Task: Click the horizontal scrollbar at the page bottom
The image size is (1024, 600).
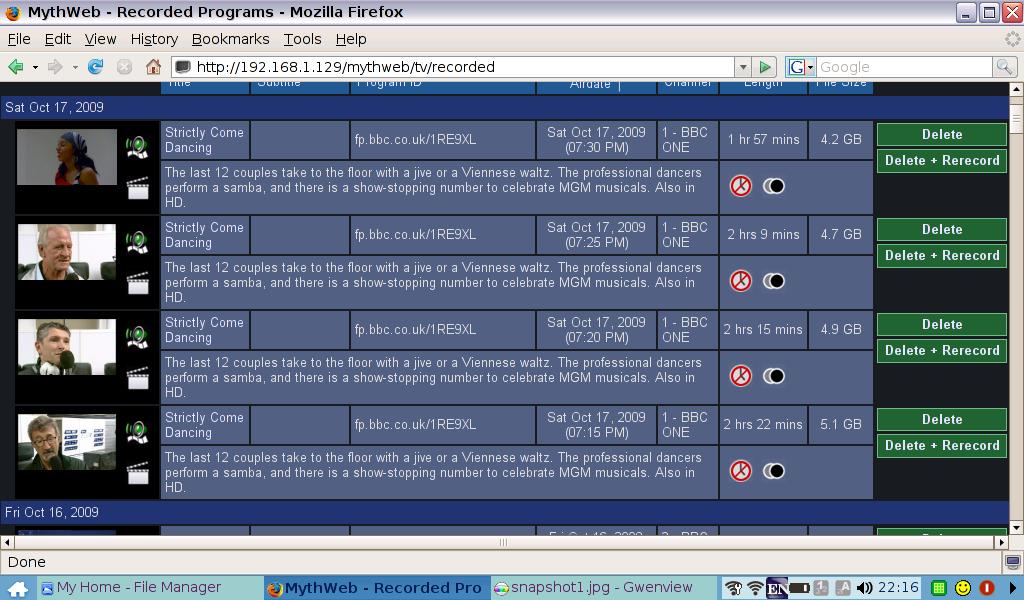Action: pyautogui.click(x=503, y=542)
